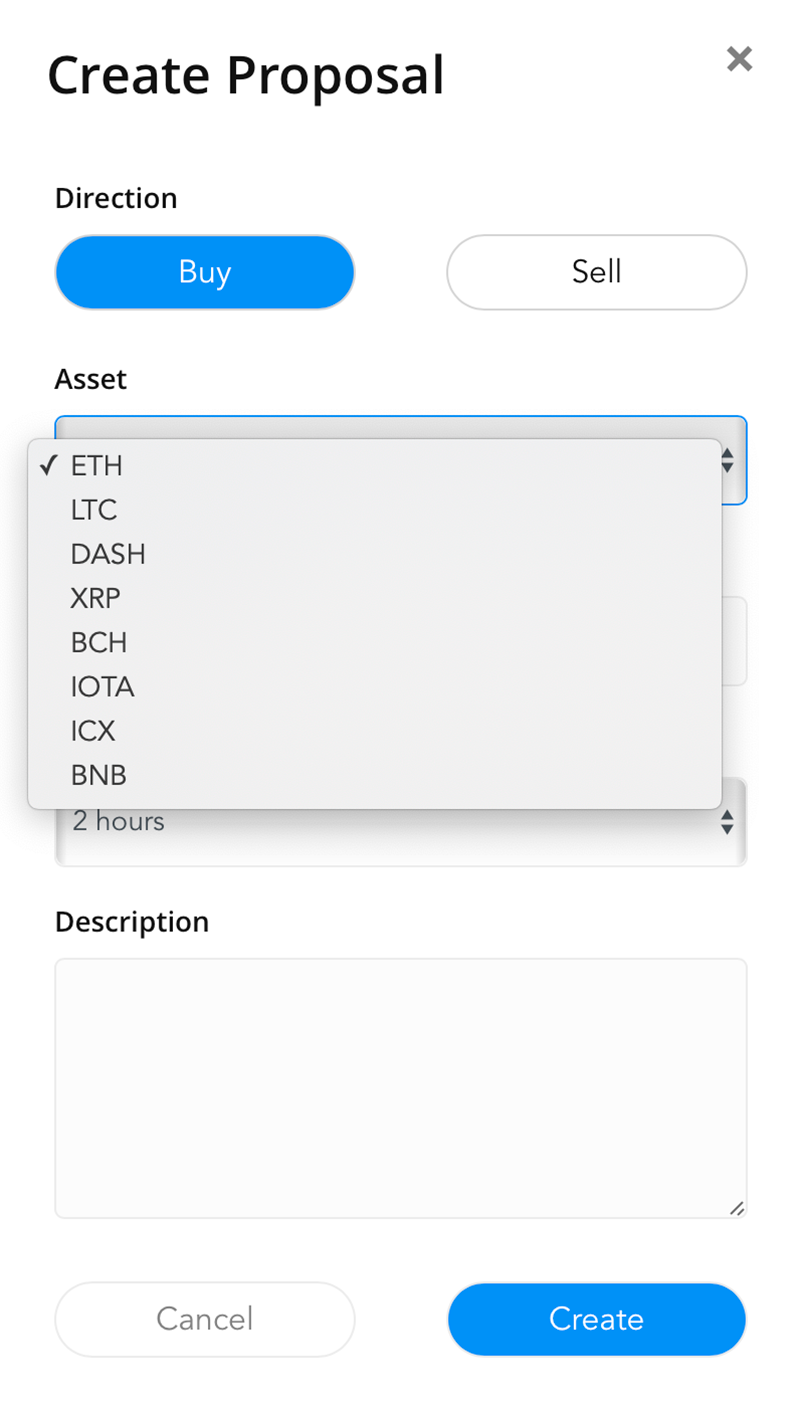Choose ETH from the asset list
This screenshot has height=1408, width=800.
(375, 466)
